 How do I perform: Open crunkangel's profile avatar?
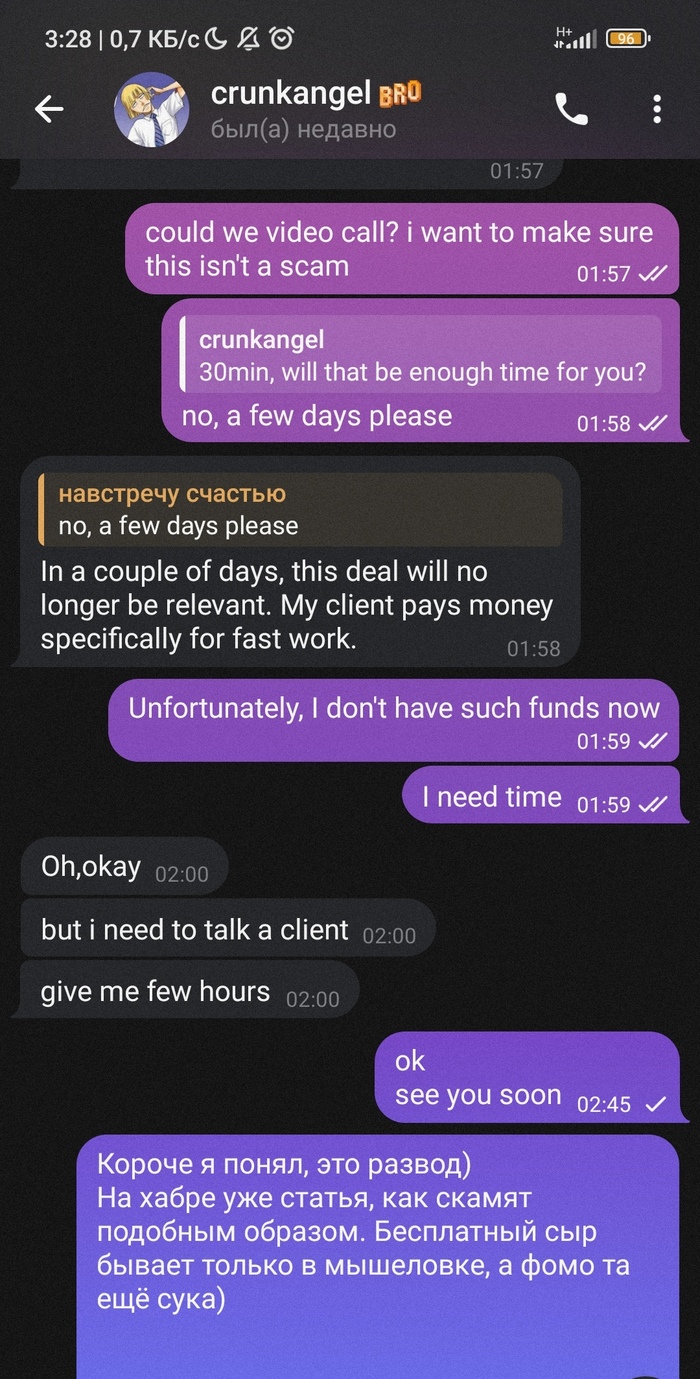point(153,110)
